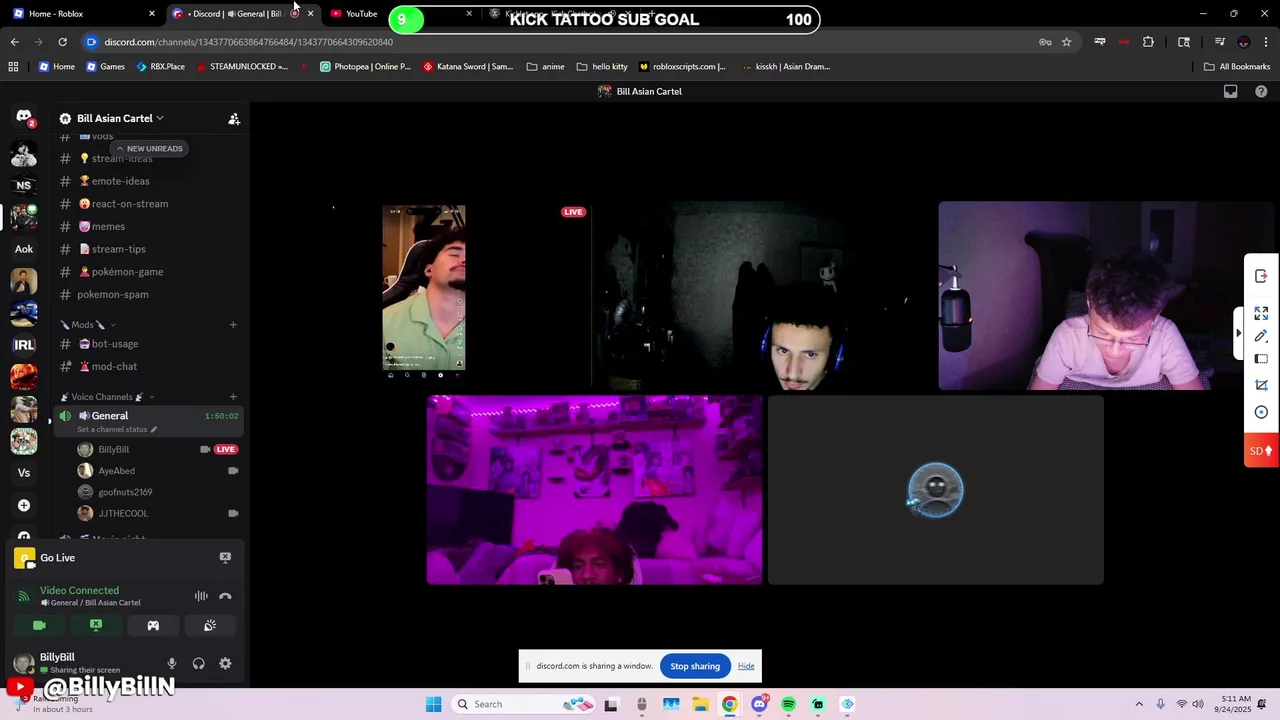
Task: Open Photopea bookmark
Action: (365, 67)
